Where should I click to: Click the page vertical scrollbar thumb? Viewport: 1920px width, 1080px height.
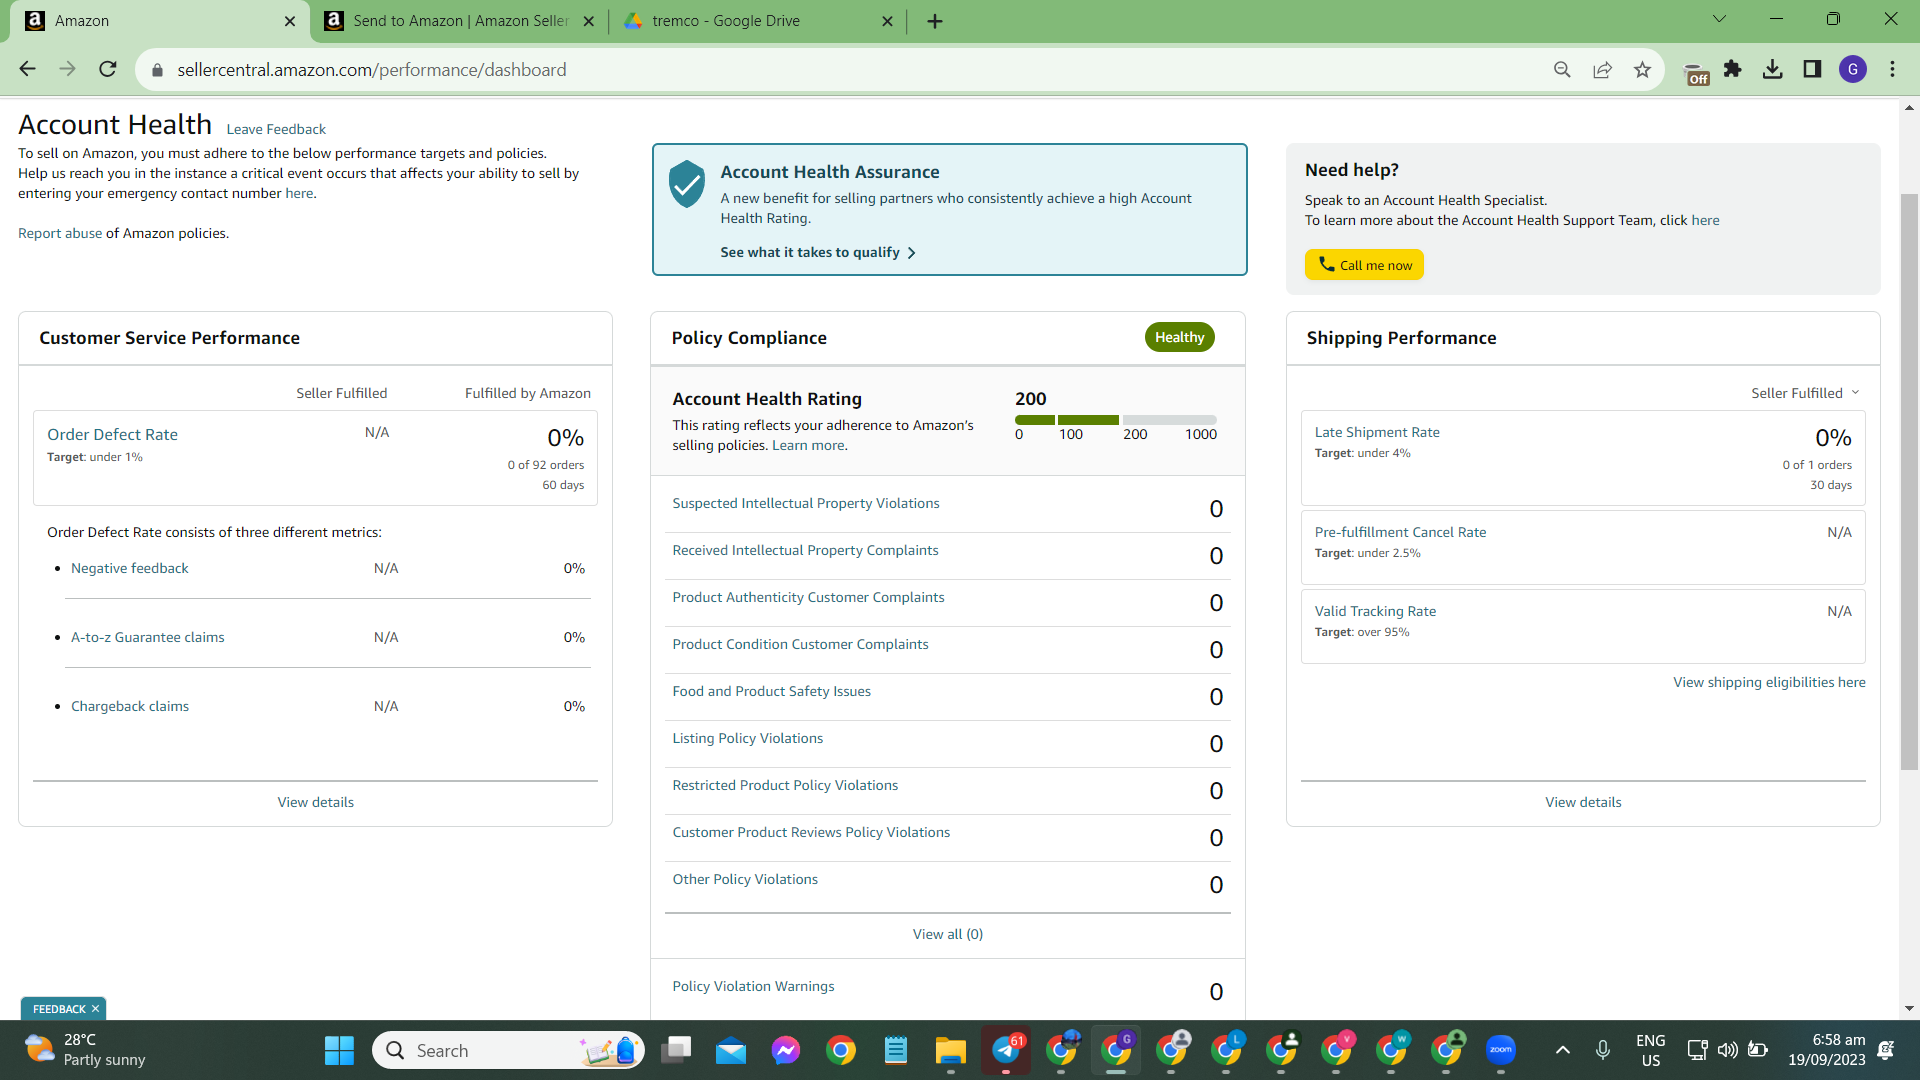pos(1909,480)
